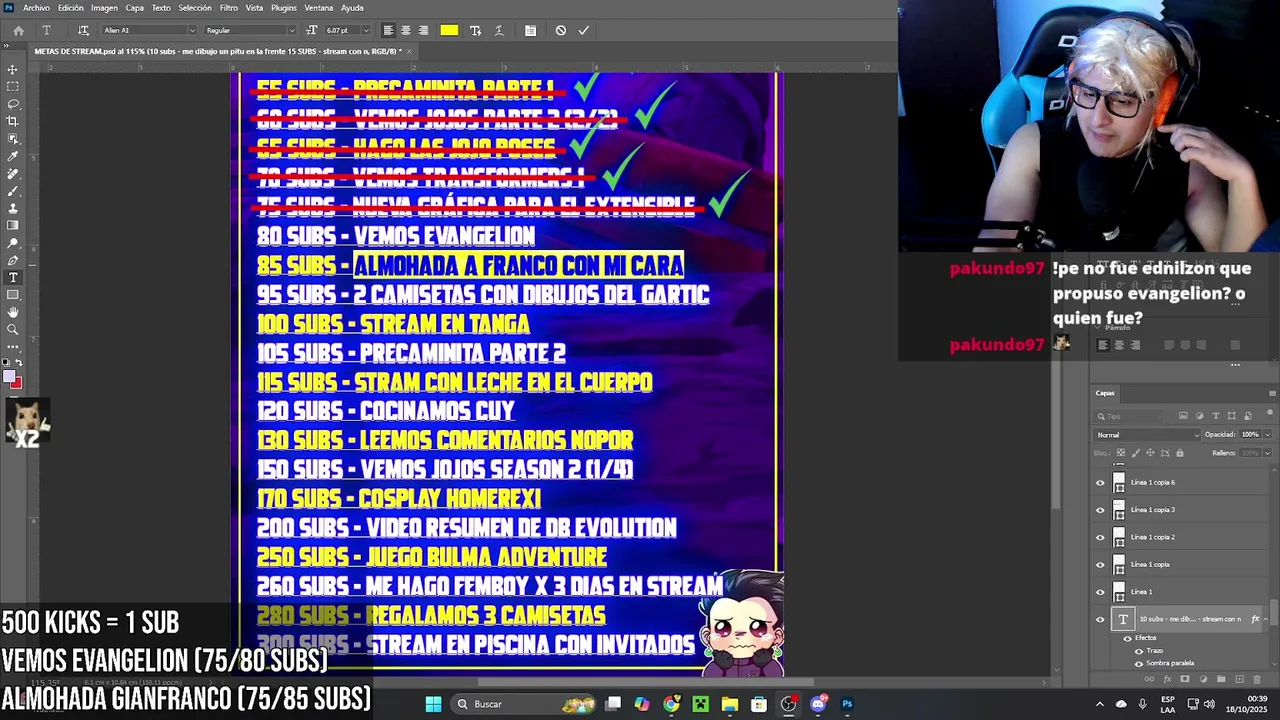Select the Rectangular Marquee tool
The image size is (1280, 720).
13,86
